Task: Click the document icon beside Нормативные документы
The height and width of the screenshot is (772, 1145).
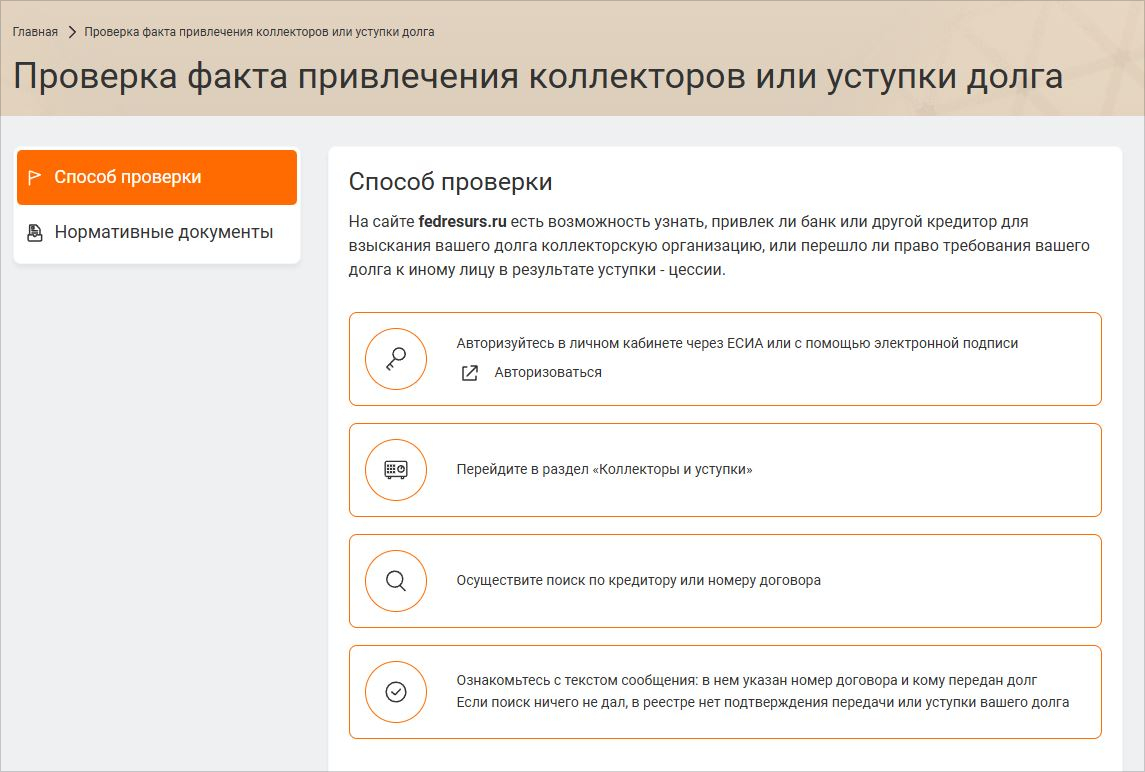Action: tap(35, 233)
